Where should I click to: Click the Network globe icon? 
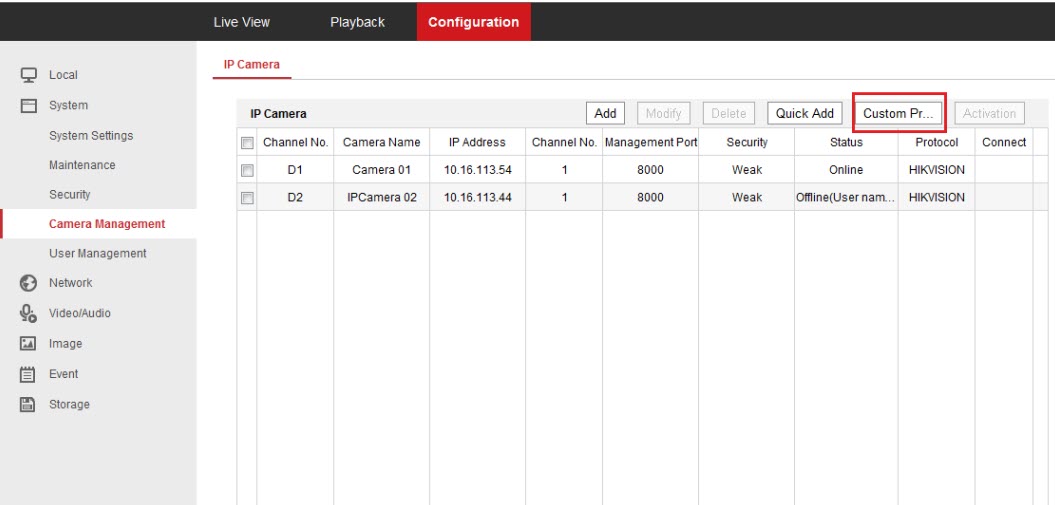pos(29,283)
